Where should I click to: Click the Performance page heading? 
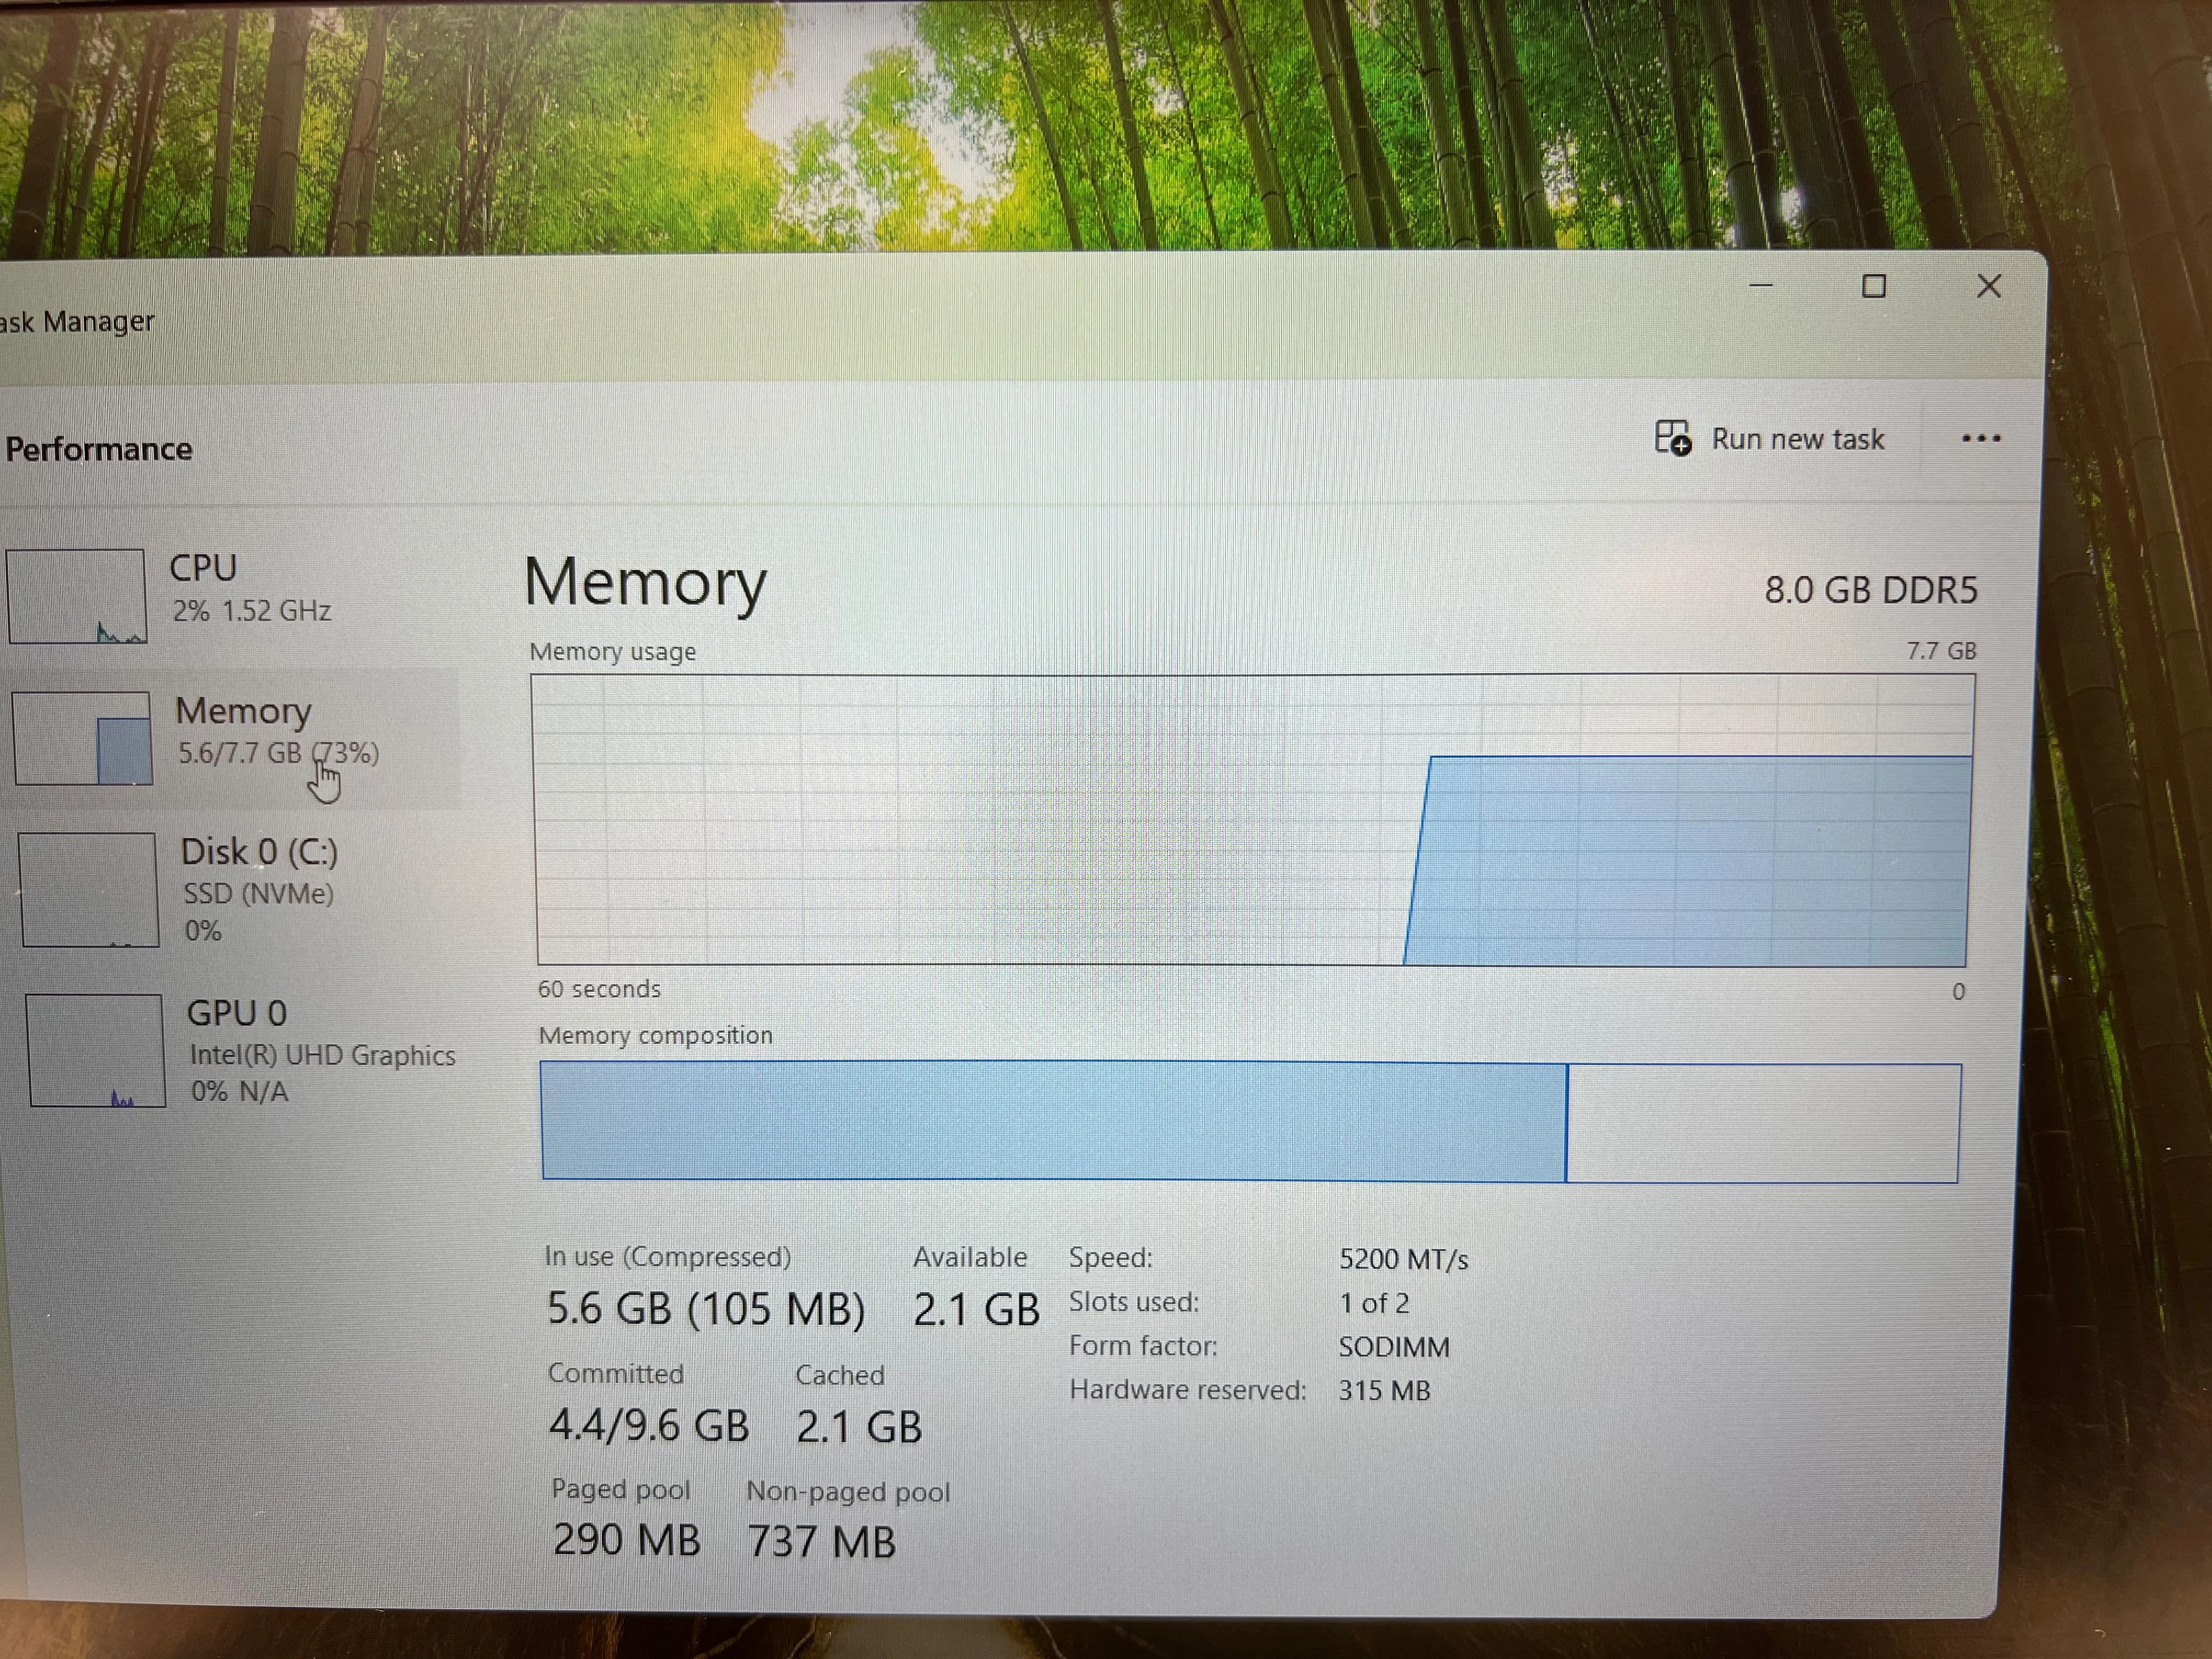(98, 449)
